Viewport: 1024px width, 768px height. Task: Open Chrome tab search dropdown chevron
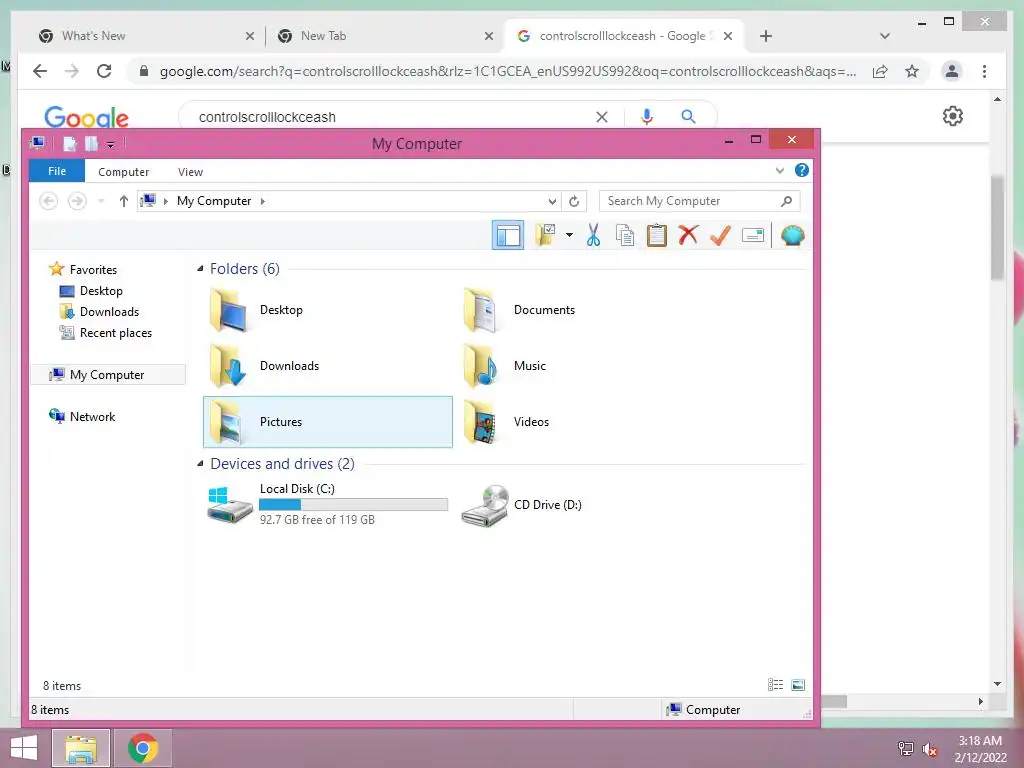(885, 36)
